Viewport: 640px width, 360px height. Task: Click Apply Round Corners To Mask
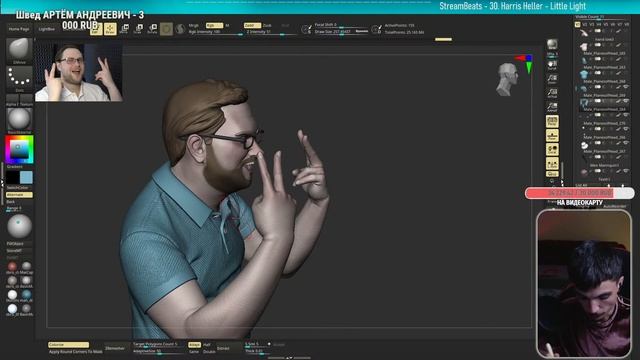[76, 352]
